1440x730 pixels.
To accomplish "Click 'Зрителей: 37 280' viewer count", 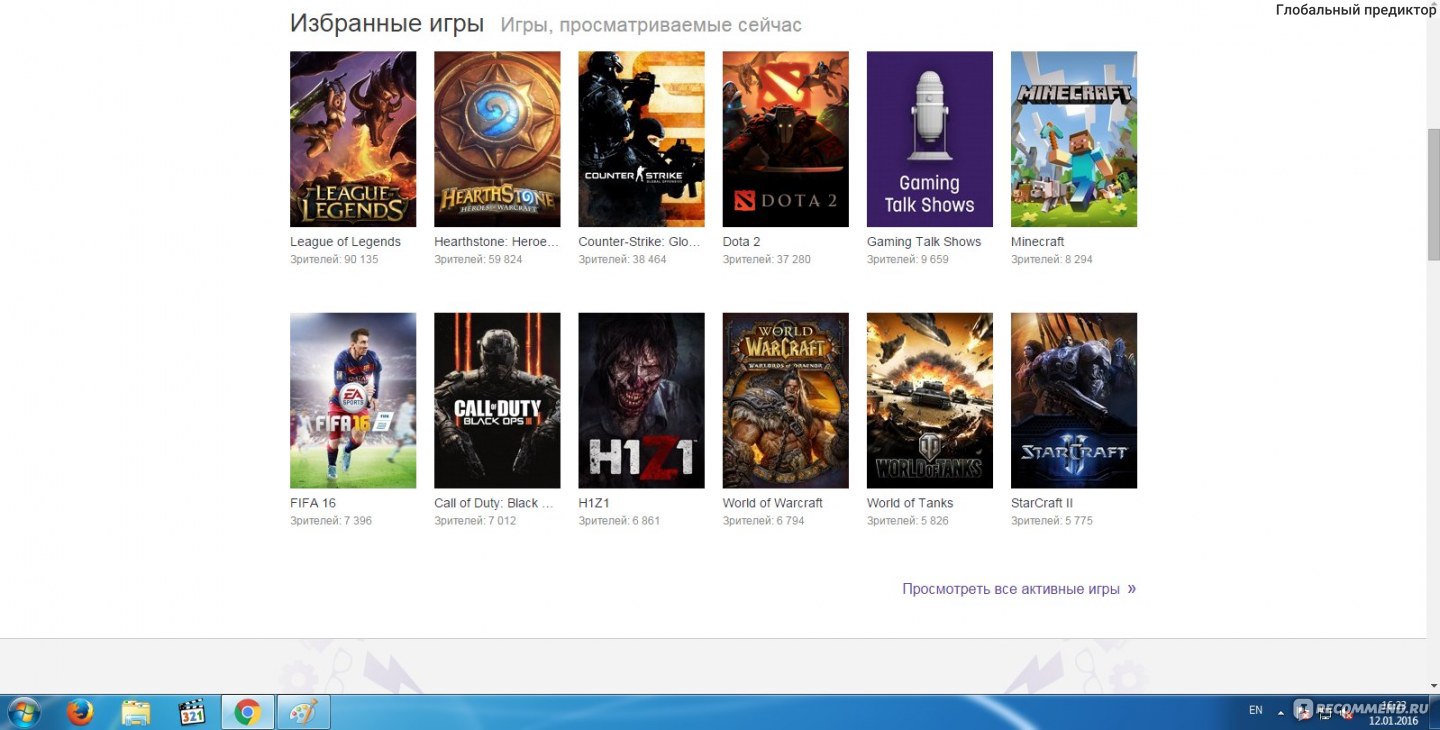I will (x=766, y=260).
